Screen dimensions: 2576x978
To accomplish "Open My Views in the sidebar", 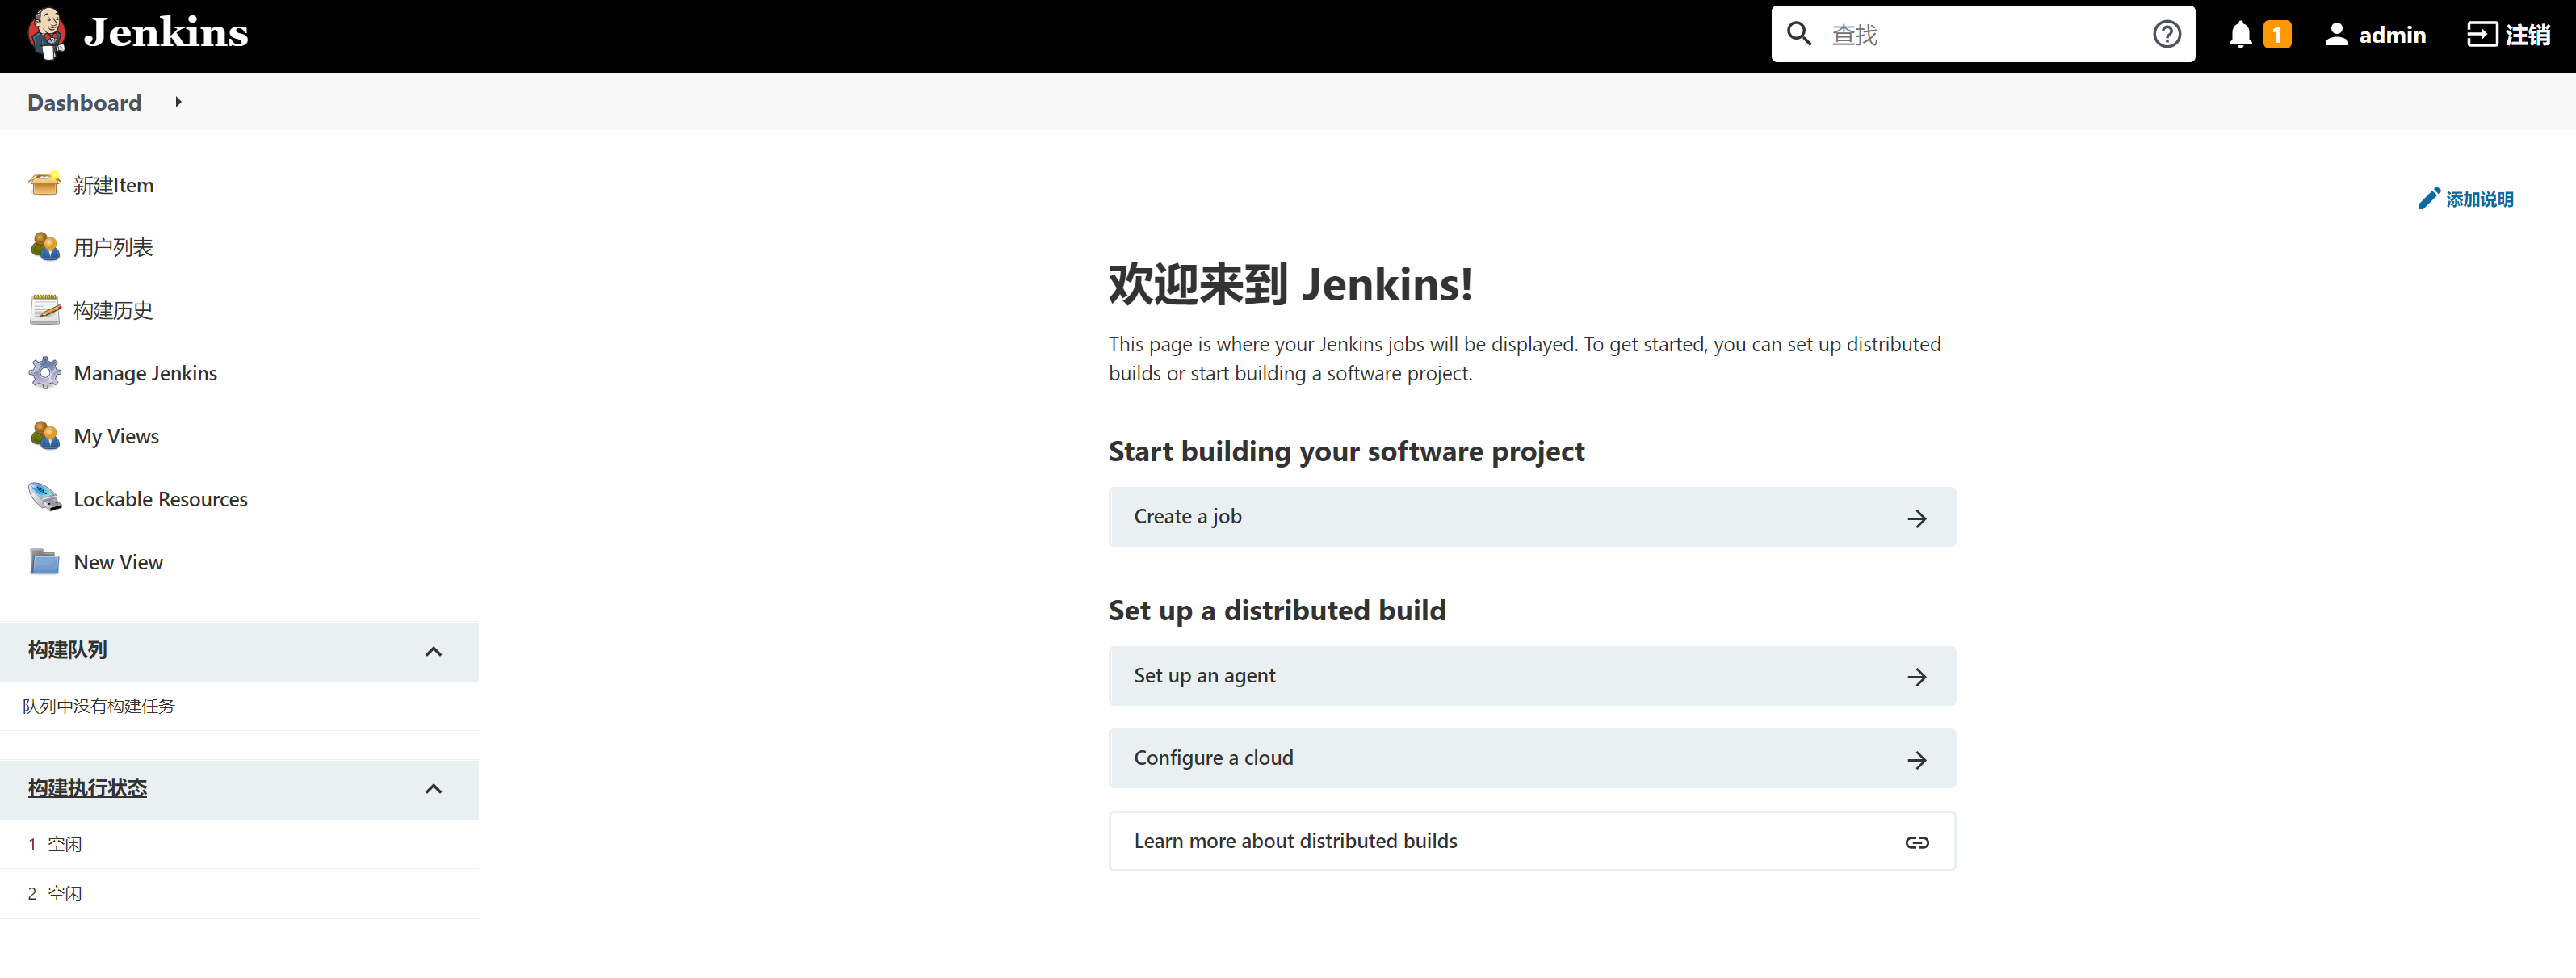I will 116,436.
